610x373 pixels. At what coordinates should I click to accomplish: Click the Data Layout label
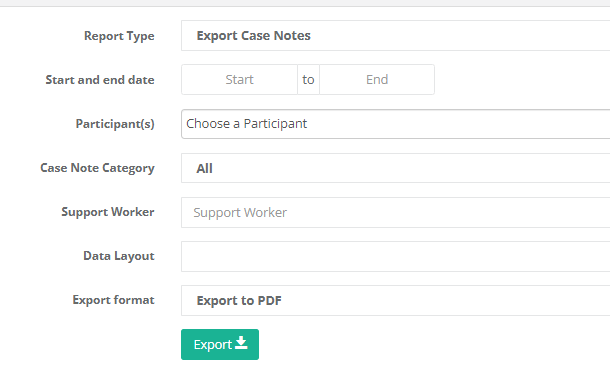[119, 256]
